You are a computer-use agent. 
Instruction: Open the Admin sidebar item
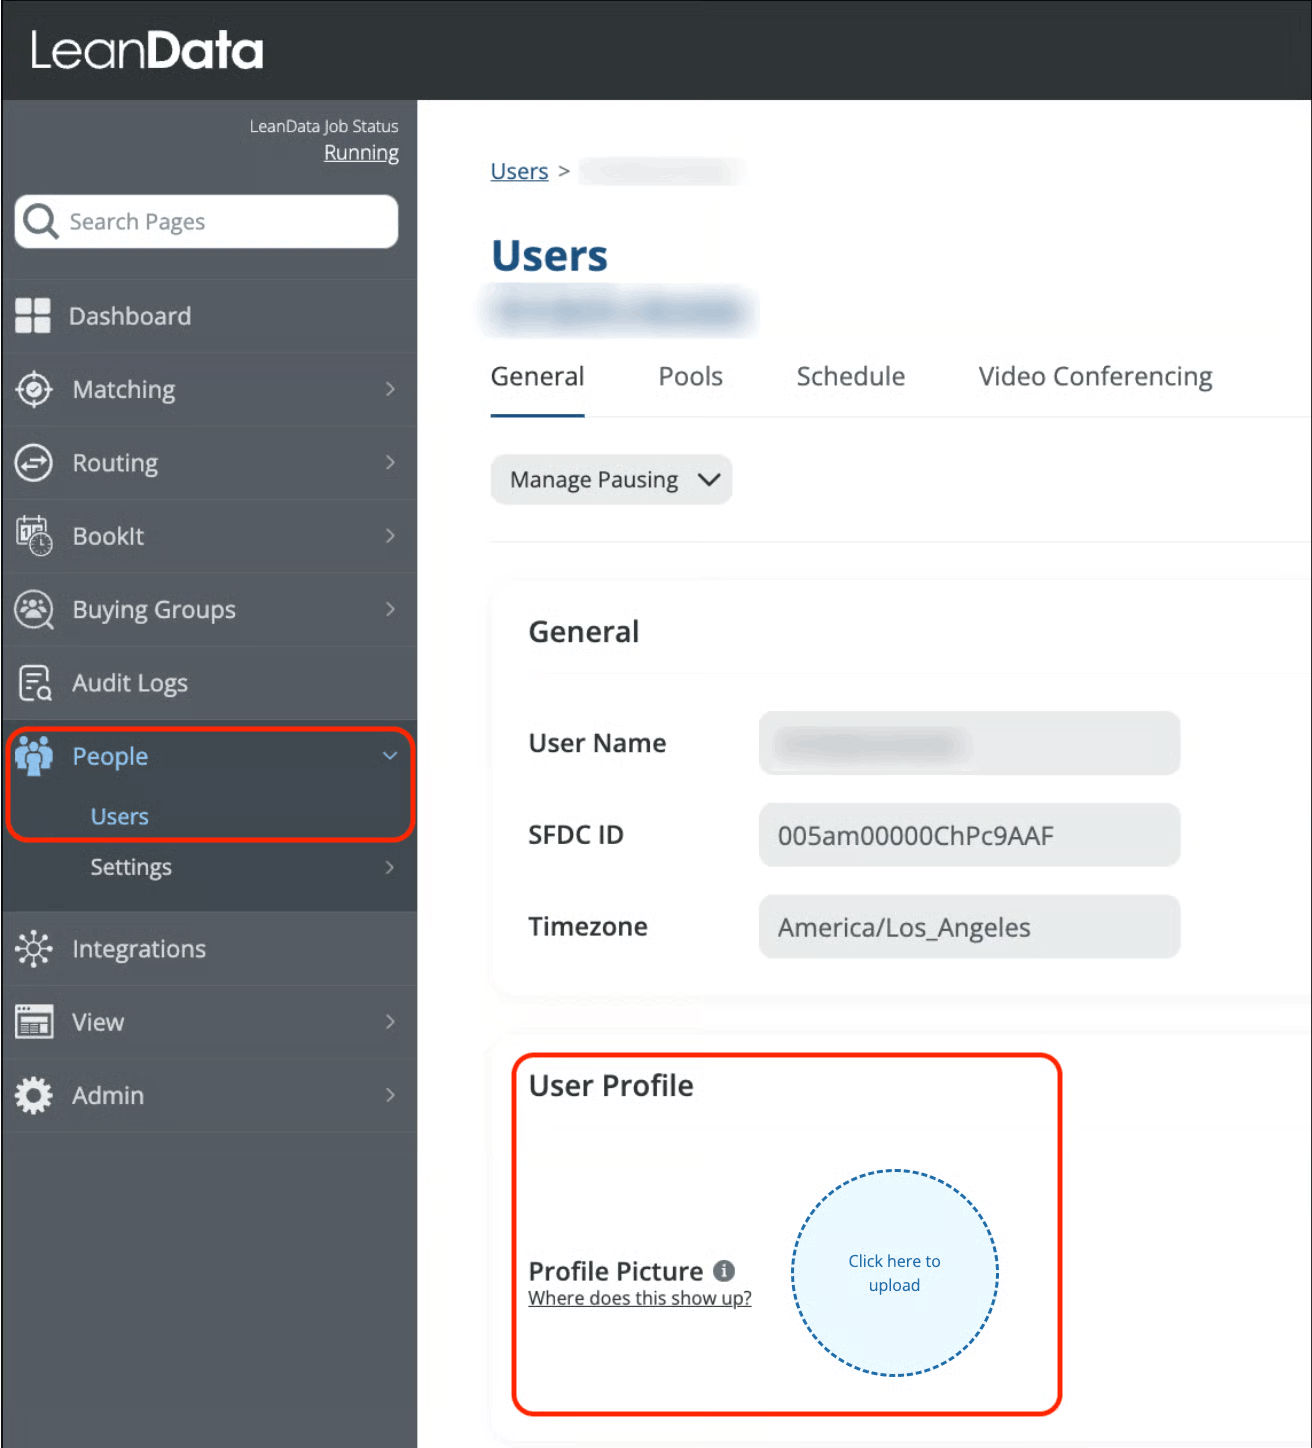click(x=209, y=1095)
